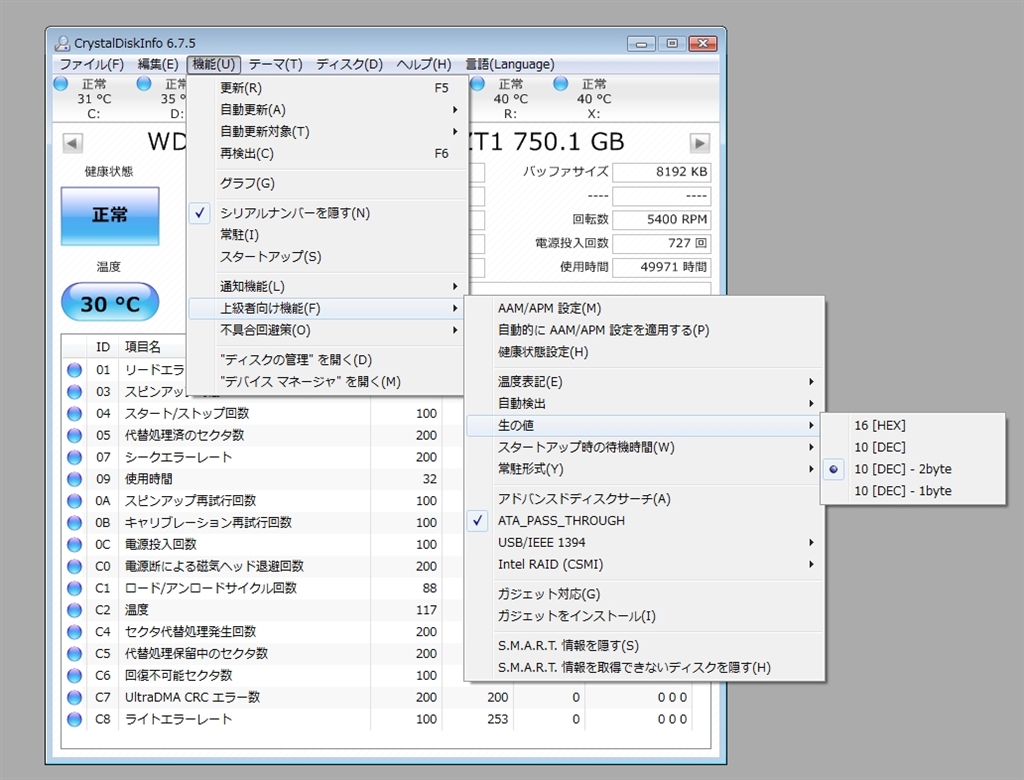Choose 更新(R) refresh menu entry
Viewport: 1024px width, 780px height.
pyautogui.click(x=327, y=88)
